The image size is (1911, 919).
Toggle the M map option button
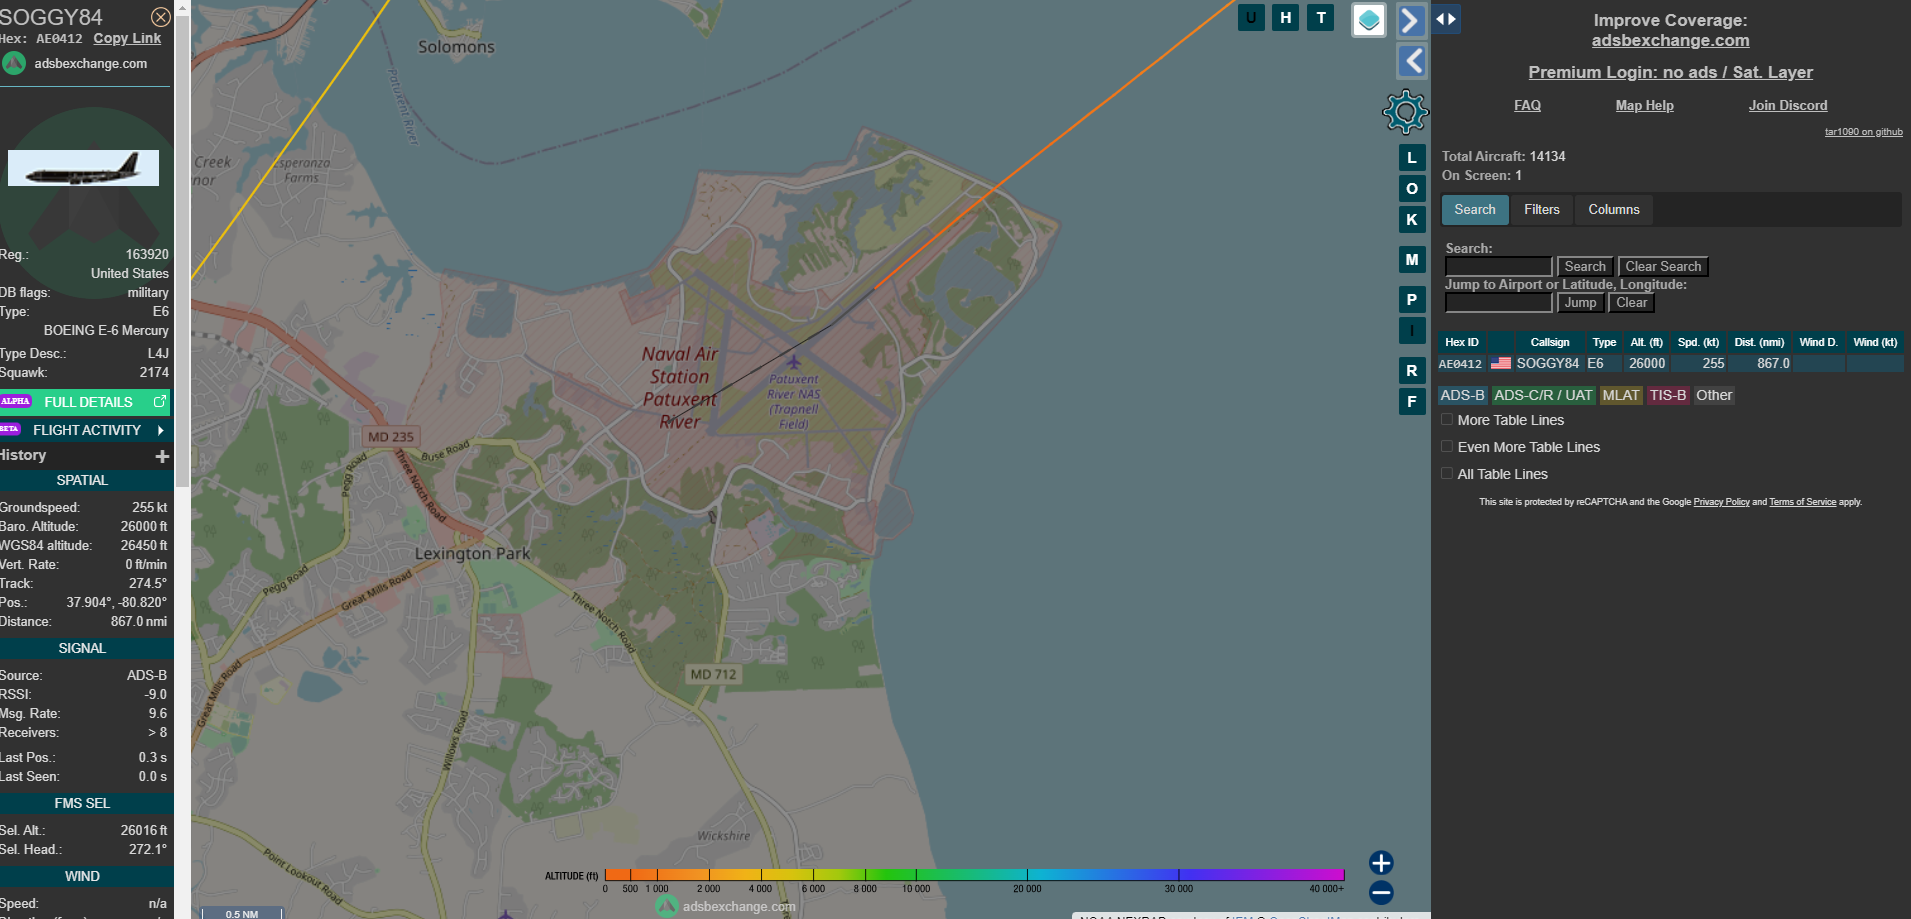click(x=1412, y=260)
